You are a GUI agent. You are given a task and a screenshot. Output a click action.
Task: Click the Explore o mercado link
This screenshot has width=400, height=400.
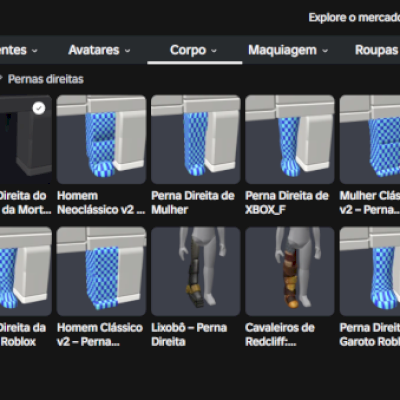[x=354, y=18]
